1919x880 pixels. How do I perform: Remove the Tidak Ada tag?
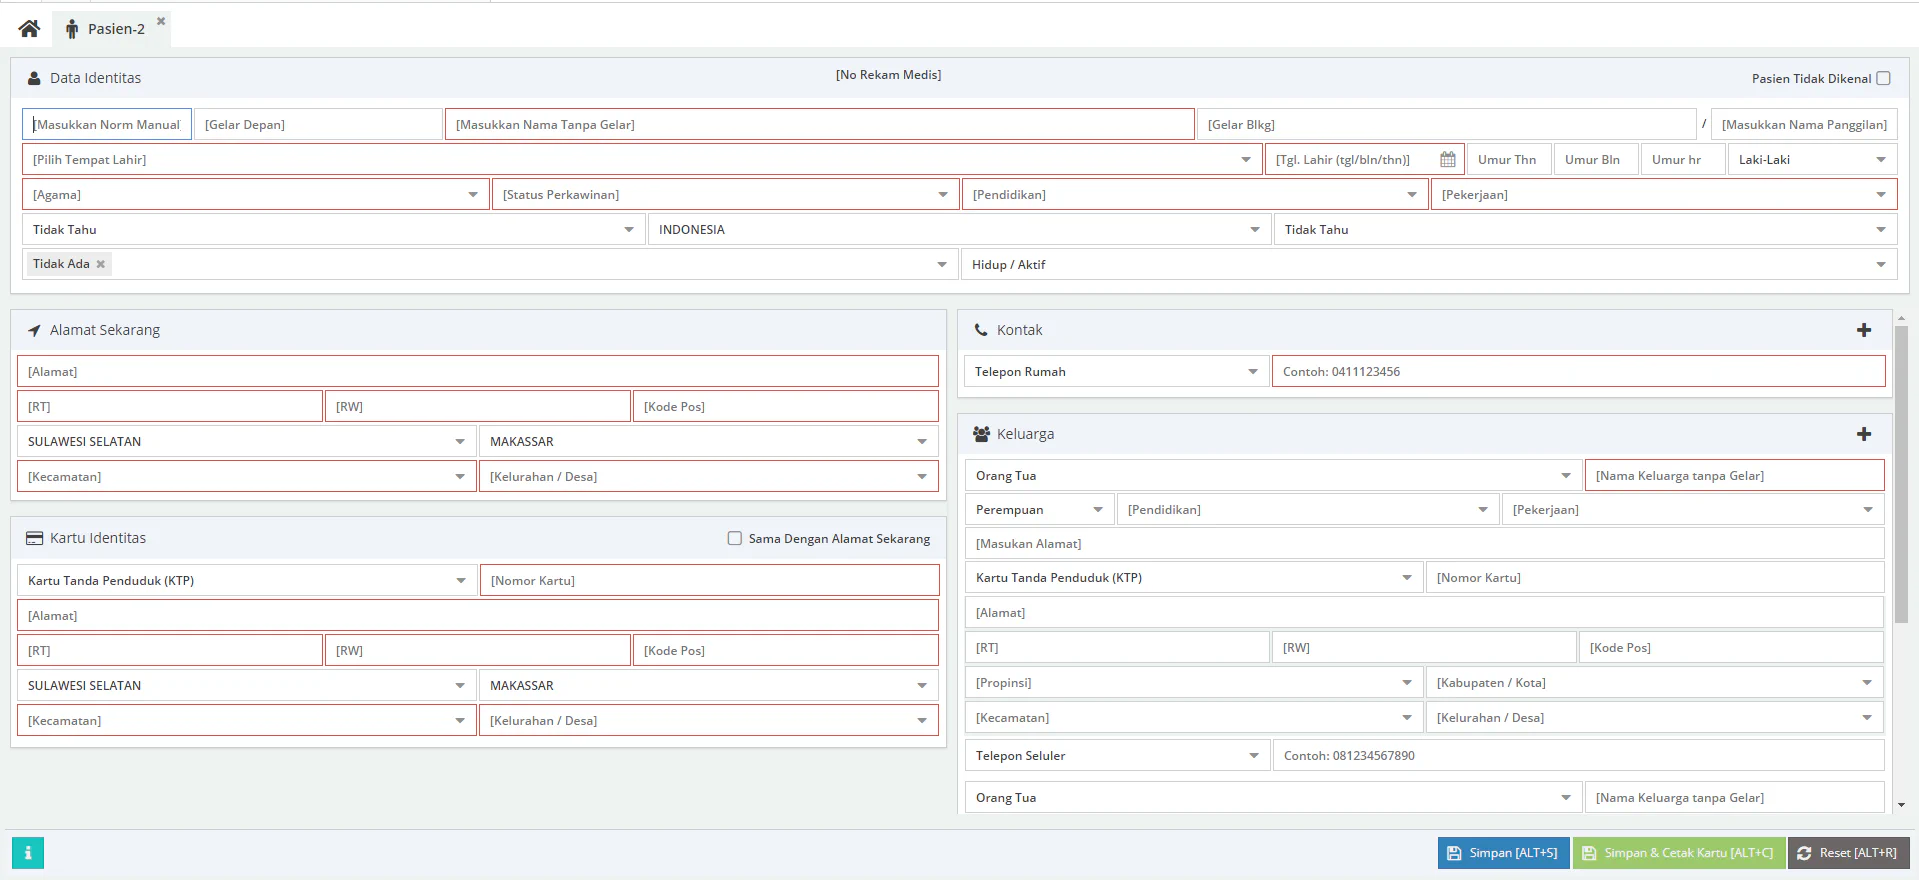tap(100, 264)
